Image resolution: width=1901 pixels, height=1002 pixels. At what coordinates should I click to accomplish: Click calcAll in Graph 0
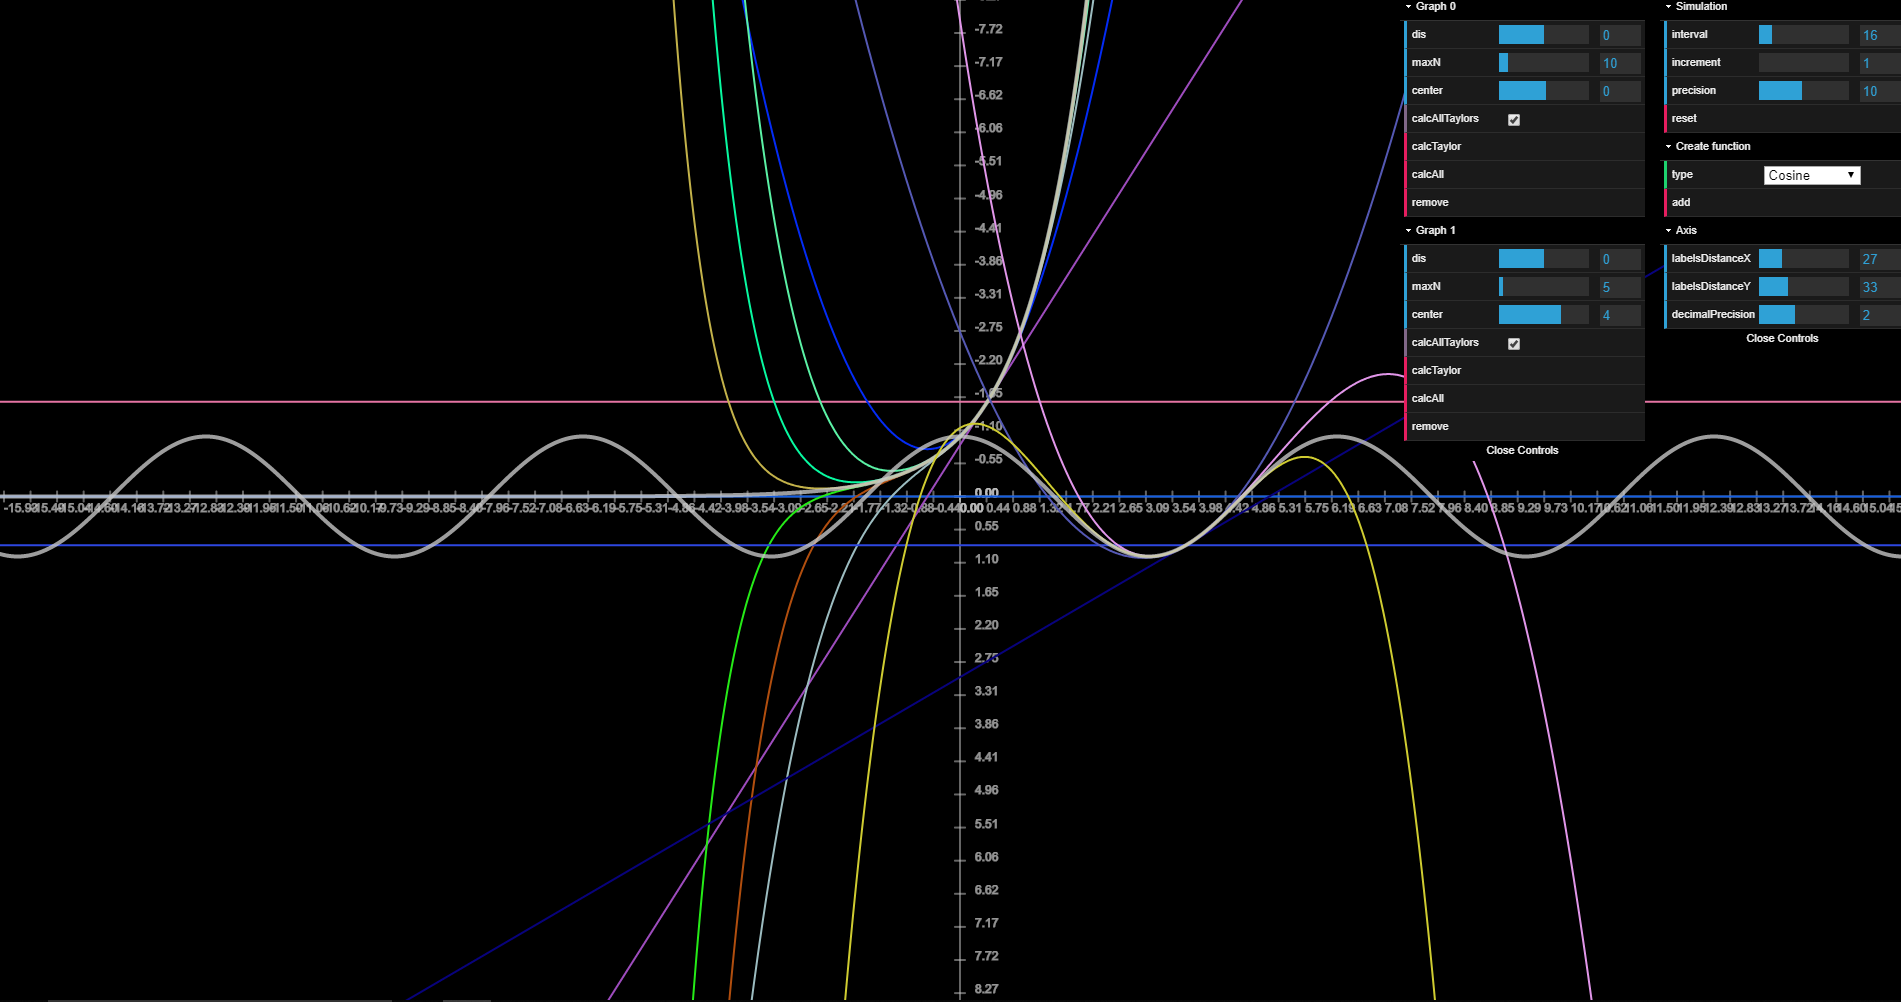(1524, 174)
